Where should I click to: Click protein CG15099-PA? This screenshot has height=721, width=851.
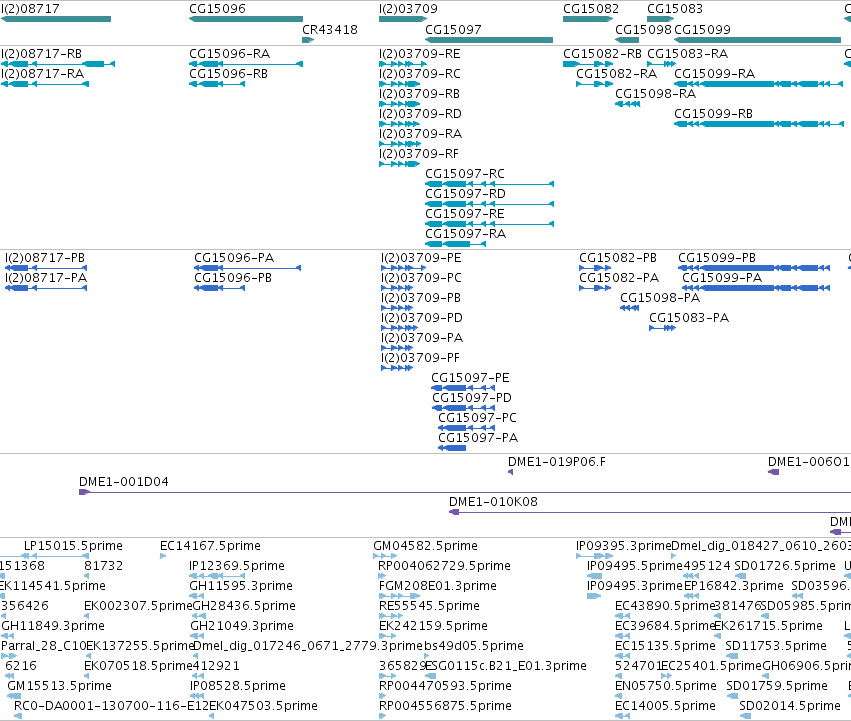coord(756,288)
